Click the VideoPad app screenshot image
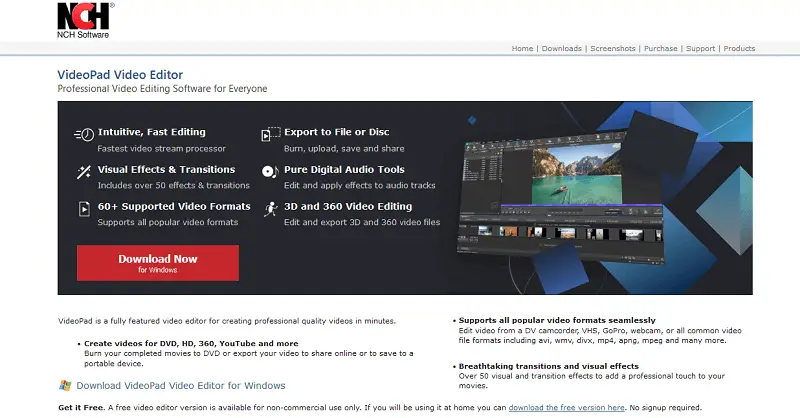800x418 pixels. (561, 196)
